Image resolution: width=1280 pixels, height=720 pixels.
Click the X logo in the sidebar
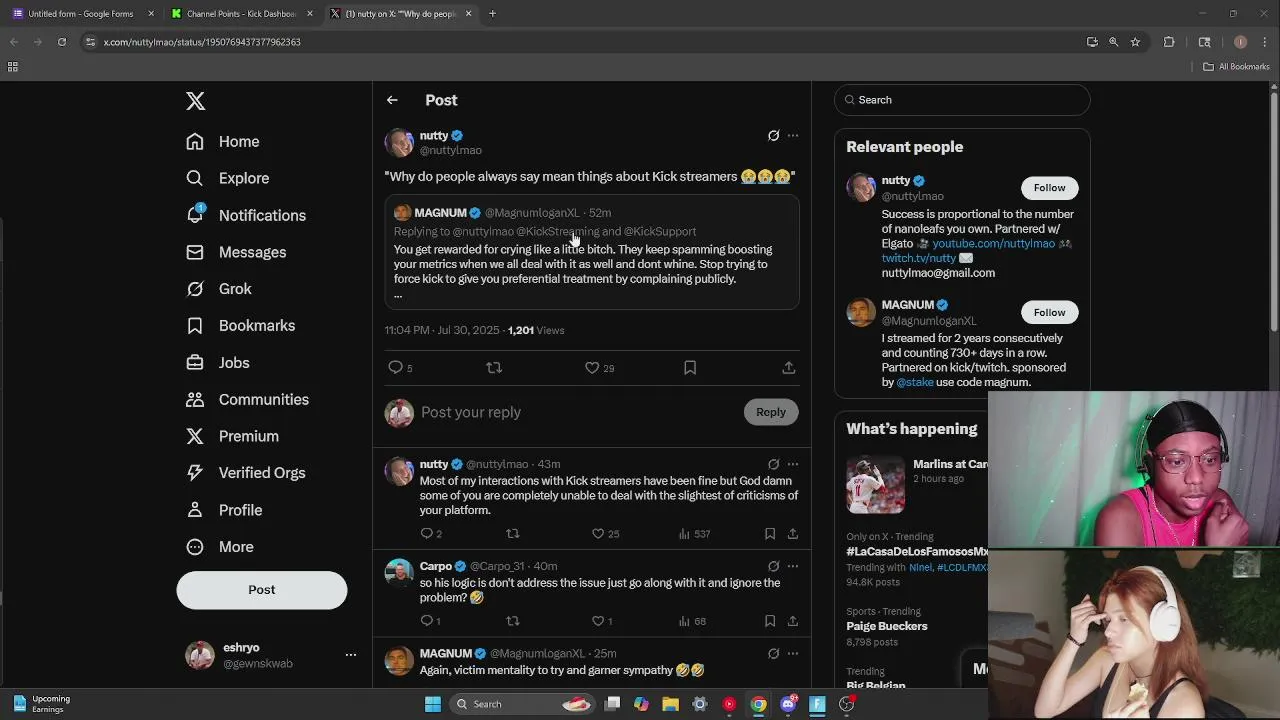point(196,101)
